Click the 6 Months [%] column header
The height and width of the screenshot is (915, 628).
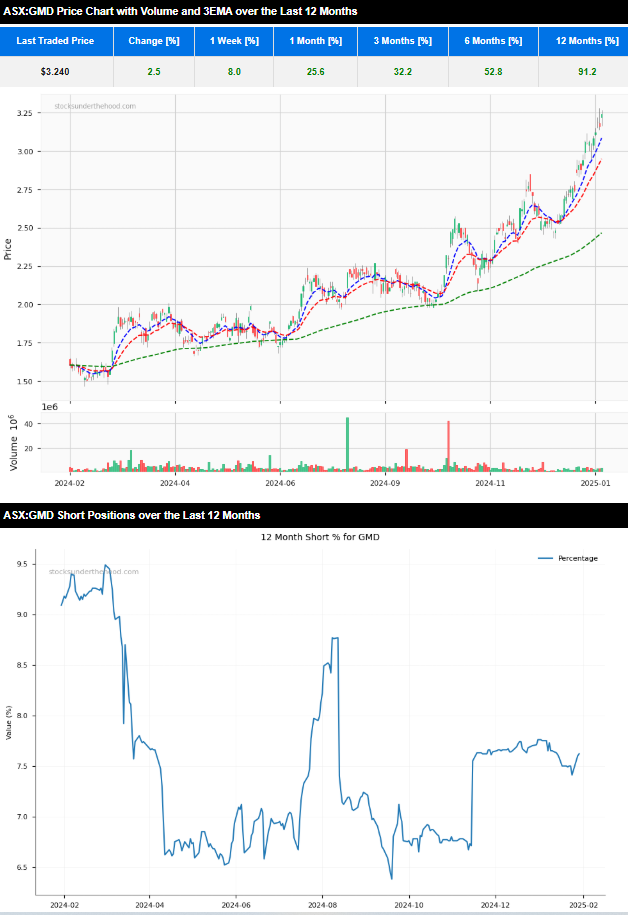click(x=493, y=41)
